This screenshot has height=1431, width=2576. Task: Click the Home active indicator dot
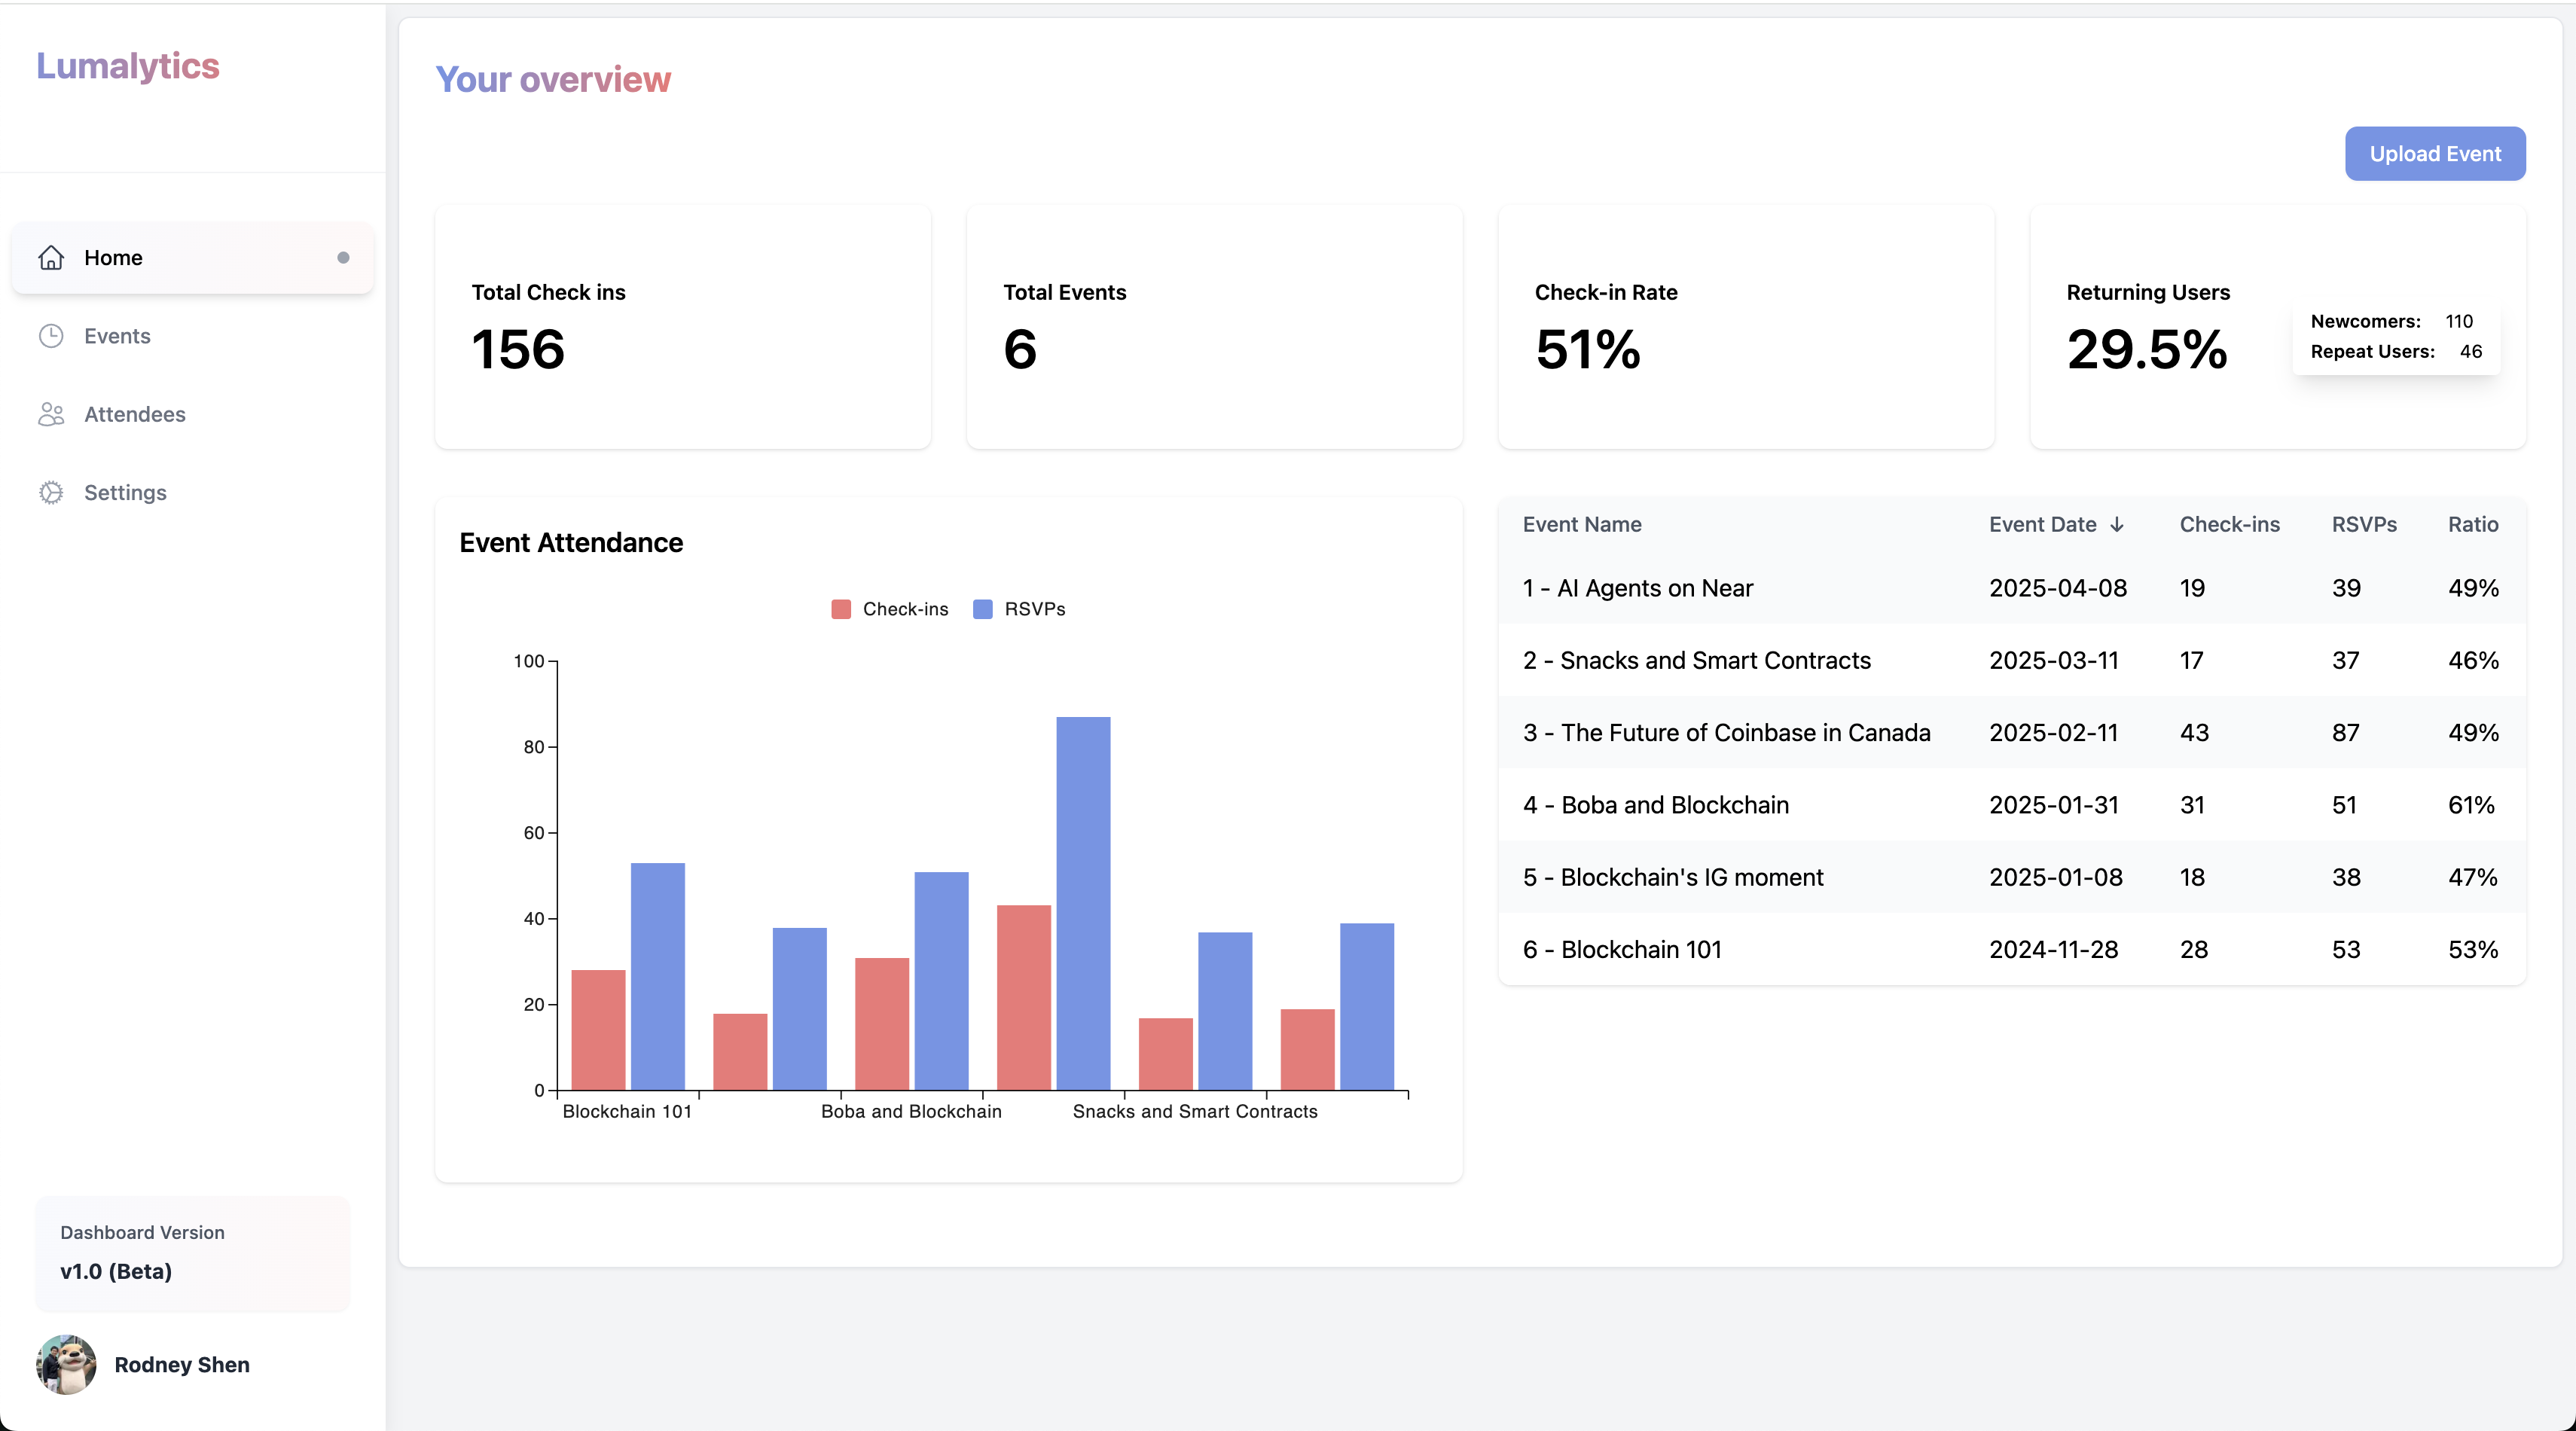343,258
